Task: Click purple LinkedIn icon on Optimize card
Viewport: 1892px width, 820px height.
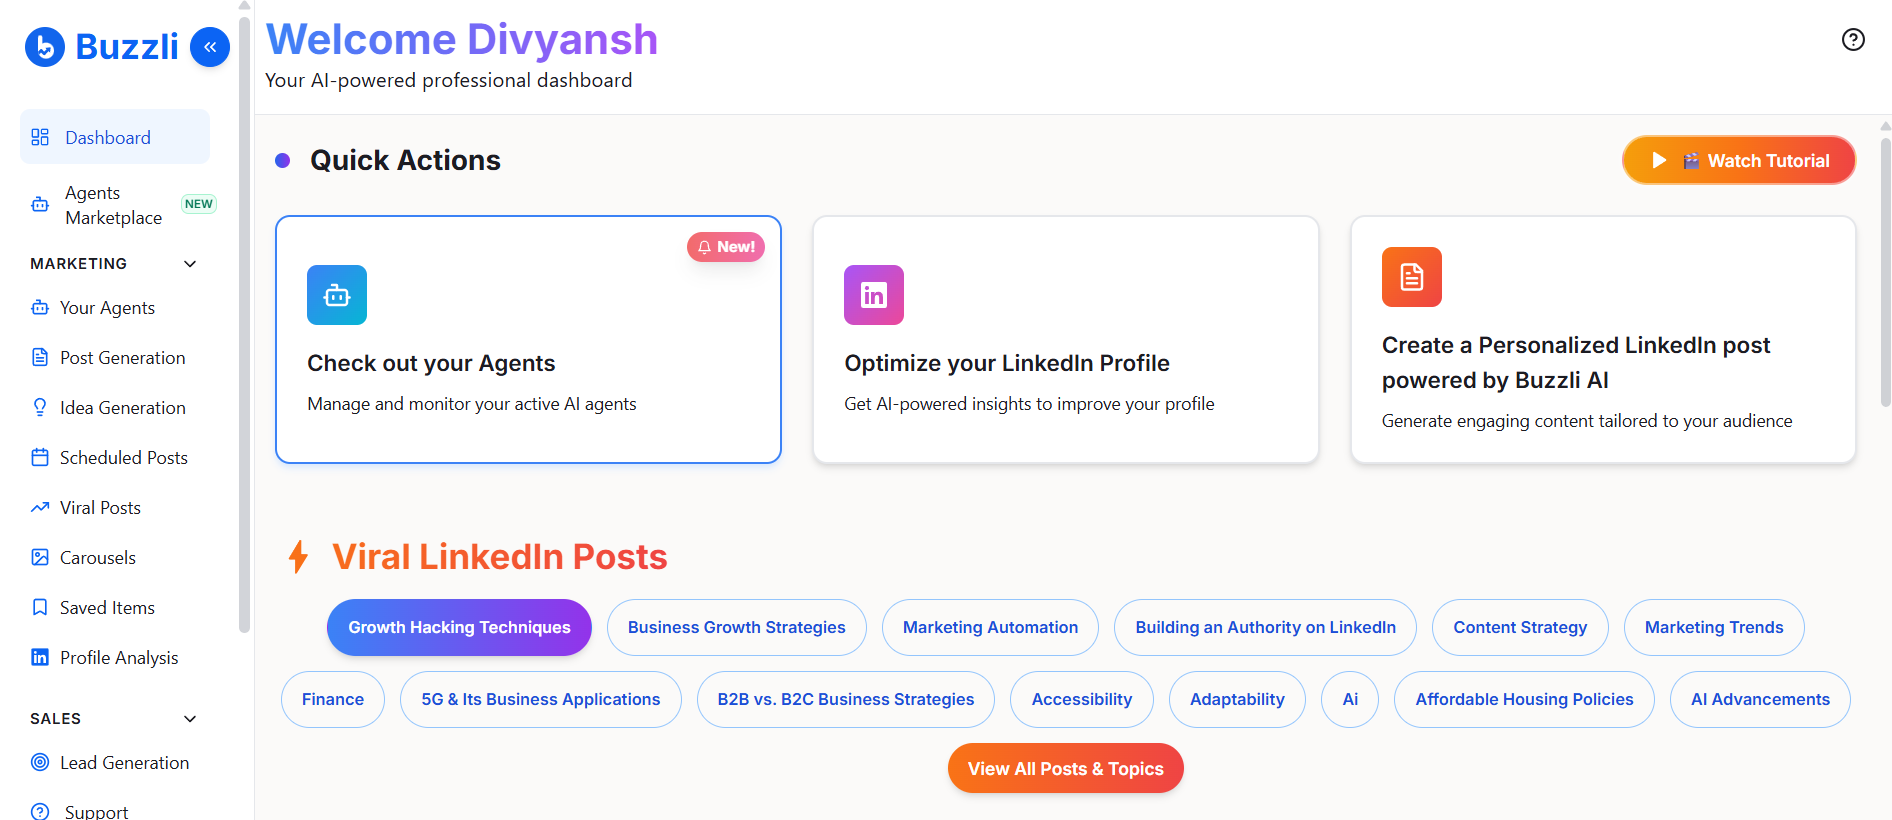Action: click(874, 295)
